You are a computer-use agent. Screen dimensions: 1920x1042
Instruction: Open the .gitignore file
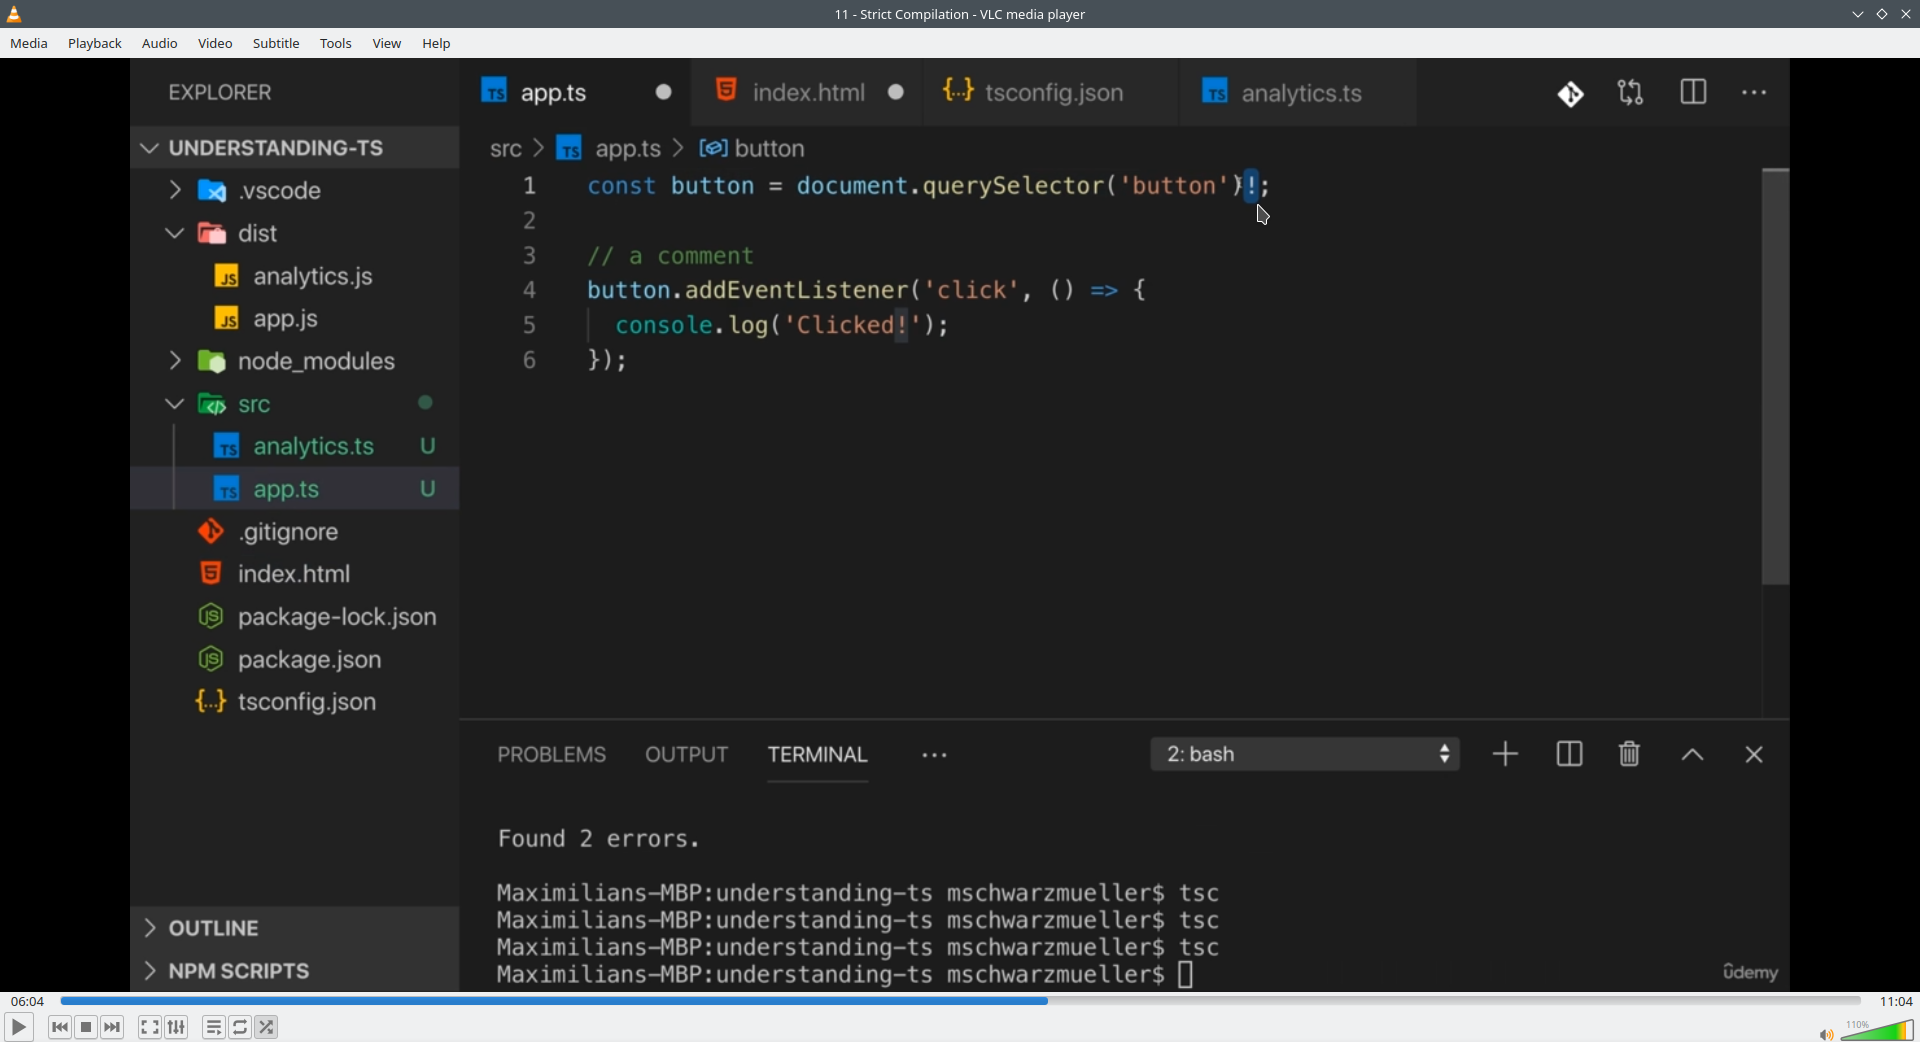coord(295,532)
